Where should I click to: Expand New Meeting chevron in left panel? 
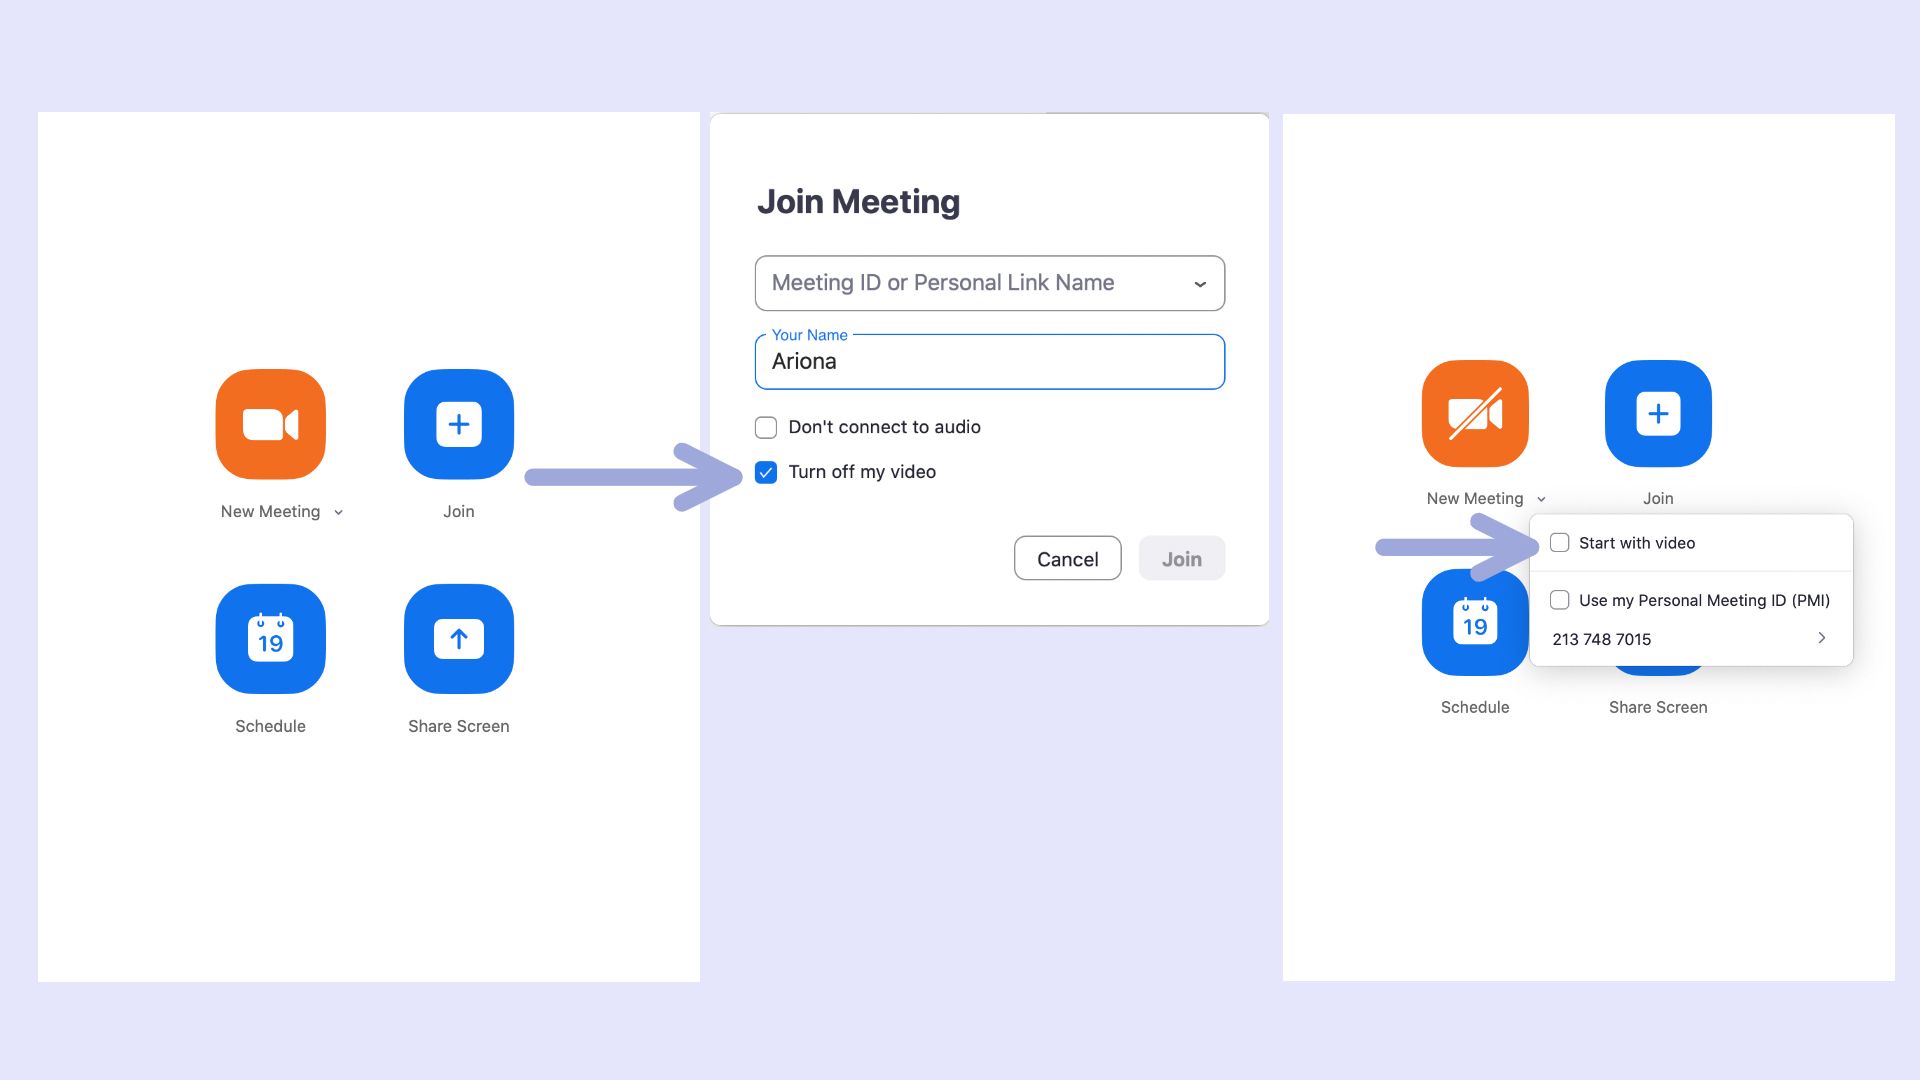[x=338, y=513]
